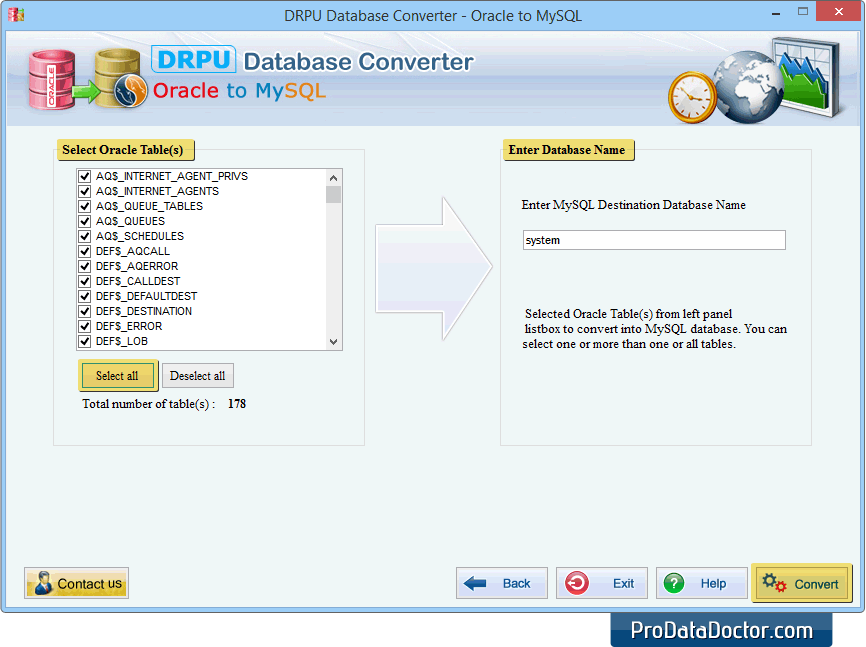Click the blue Back arrow icon
This screenshot has width=866, height=647.
pyautogui.click(x=475, y=583)
